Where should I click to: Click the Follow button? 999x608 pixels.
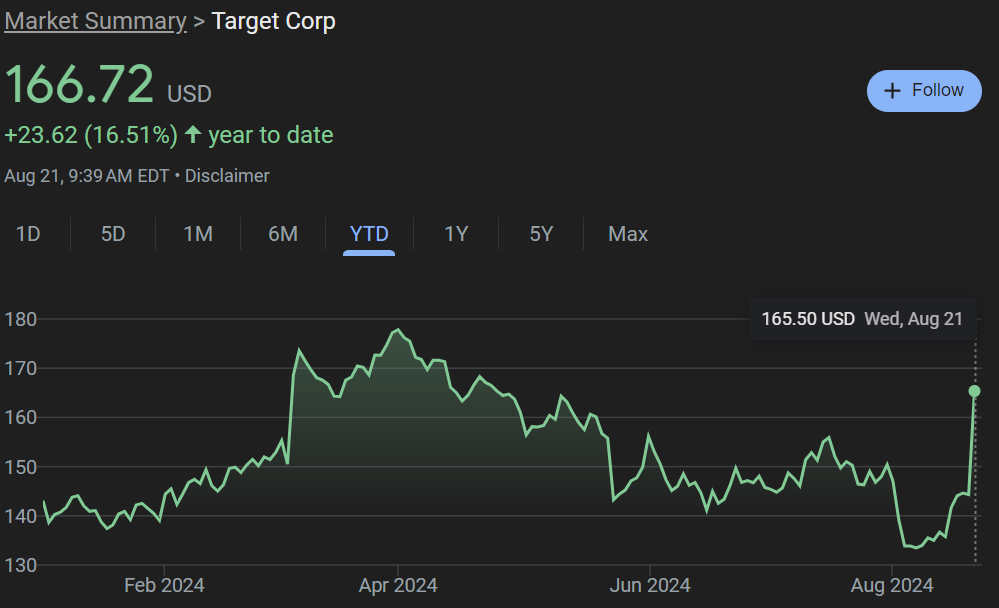click(924, 90)
